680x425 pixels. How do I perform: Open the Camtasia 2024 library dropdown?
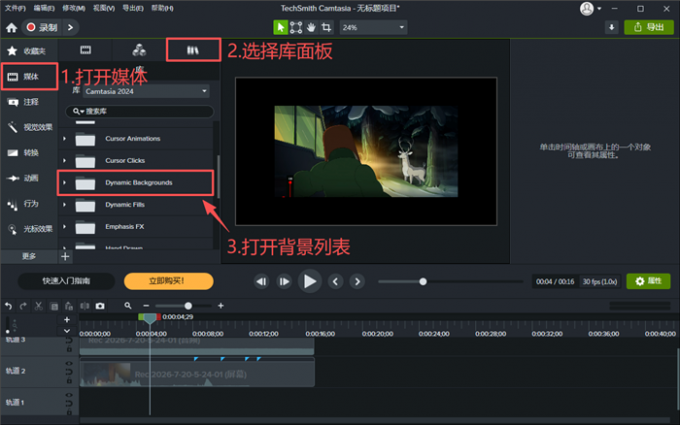point(146,91)
